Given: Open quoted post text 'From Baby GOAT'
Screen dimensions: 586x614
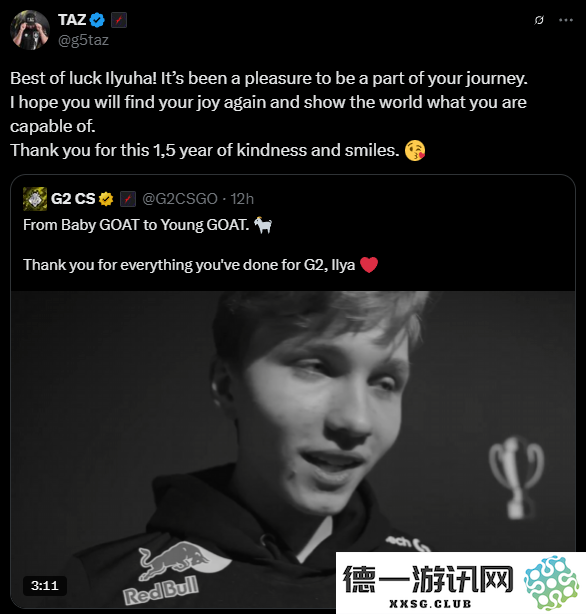Looking at the screenshot, I should coord(136,225).
